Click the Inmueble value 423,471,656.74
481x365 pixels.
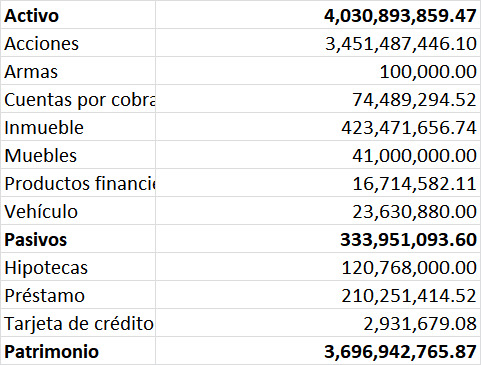(x=409, y=128)
